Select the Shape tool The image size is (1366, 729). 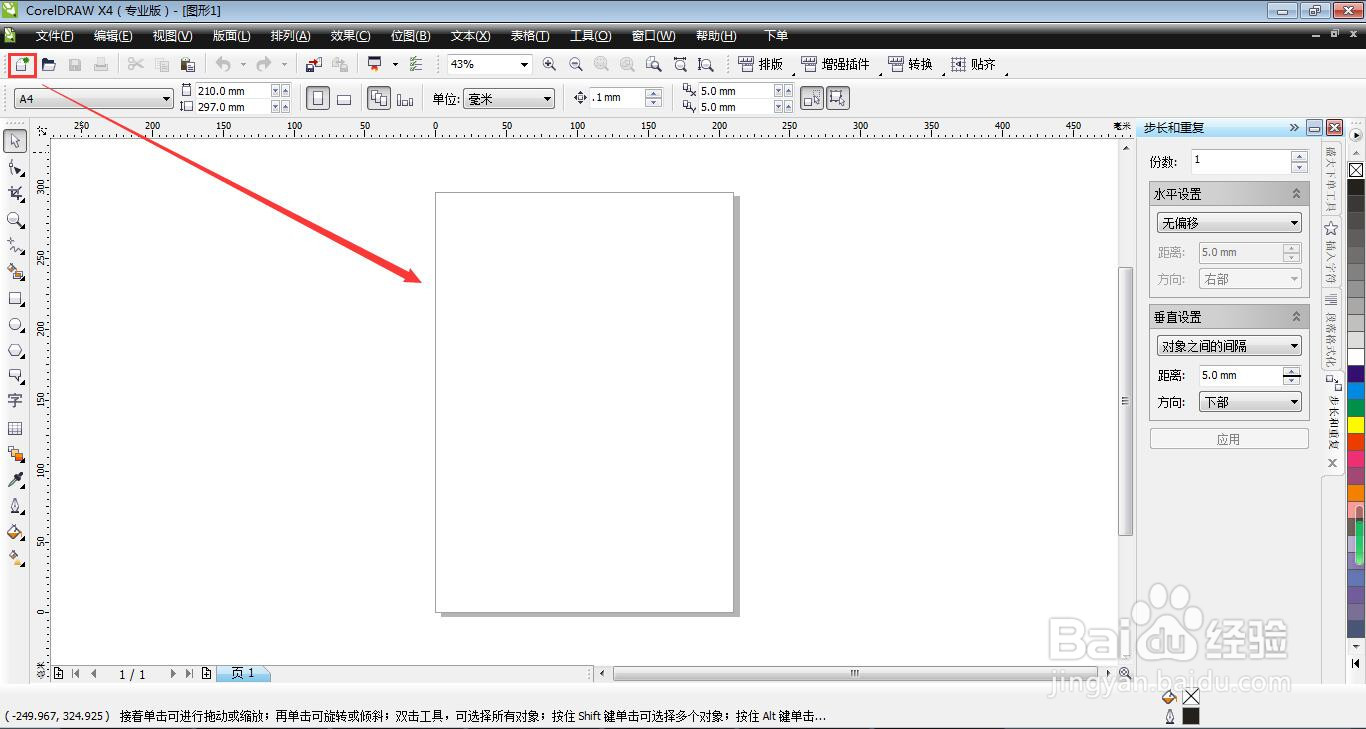click(x=15, y=167)
